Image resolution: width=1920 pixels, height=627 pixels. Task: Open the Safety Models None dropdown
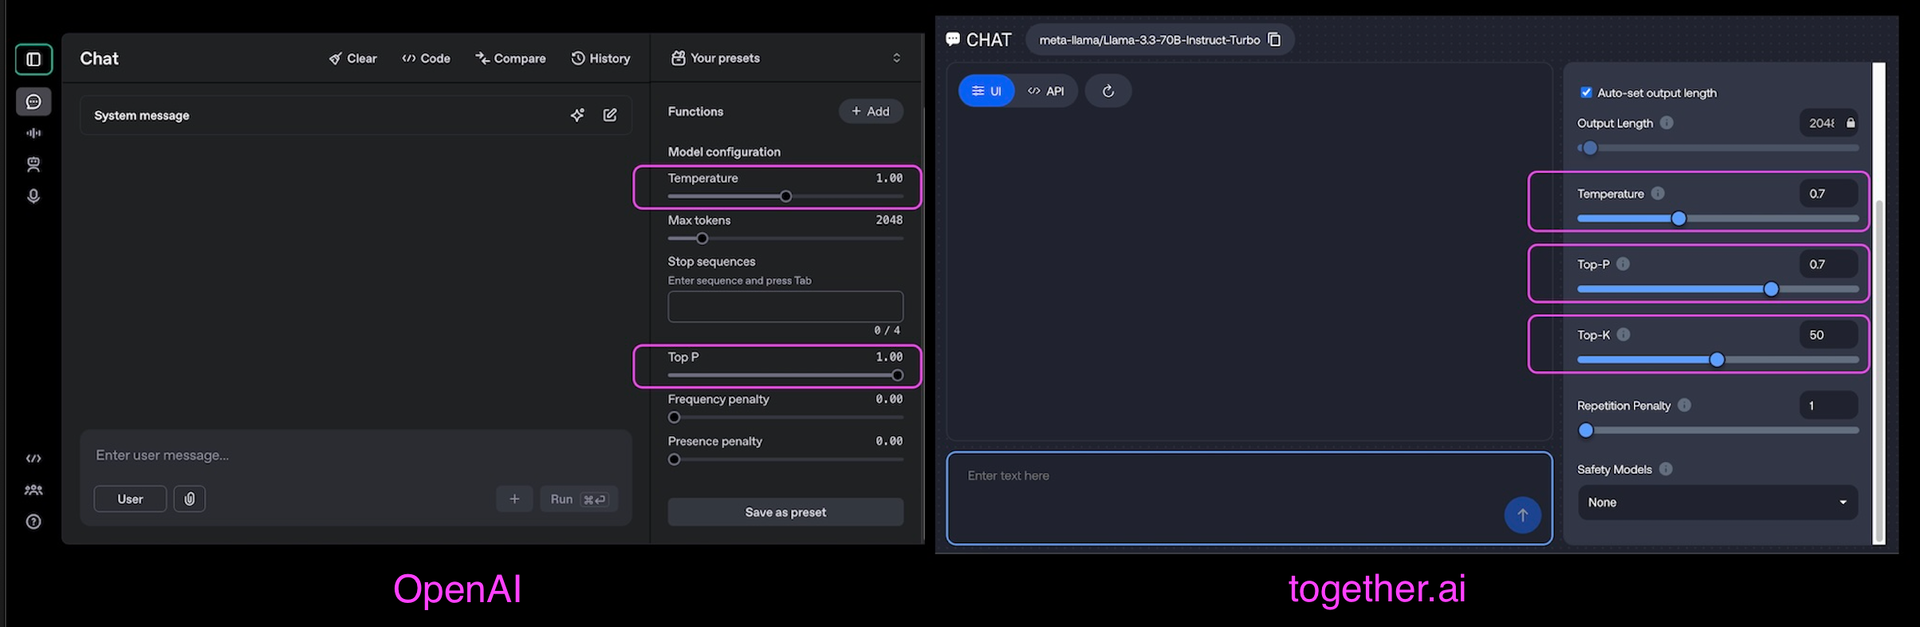point(1717,502)
